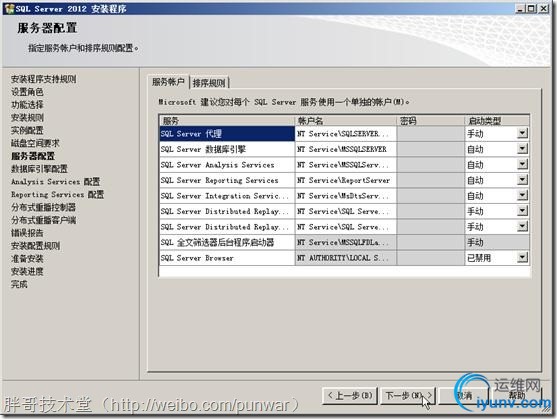This screenshot has width=557, height=419.
Task: Click the SQL Server setup title bar icon
Action: 9,9
